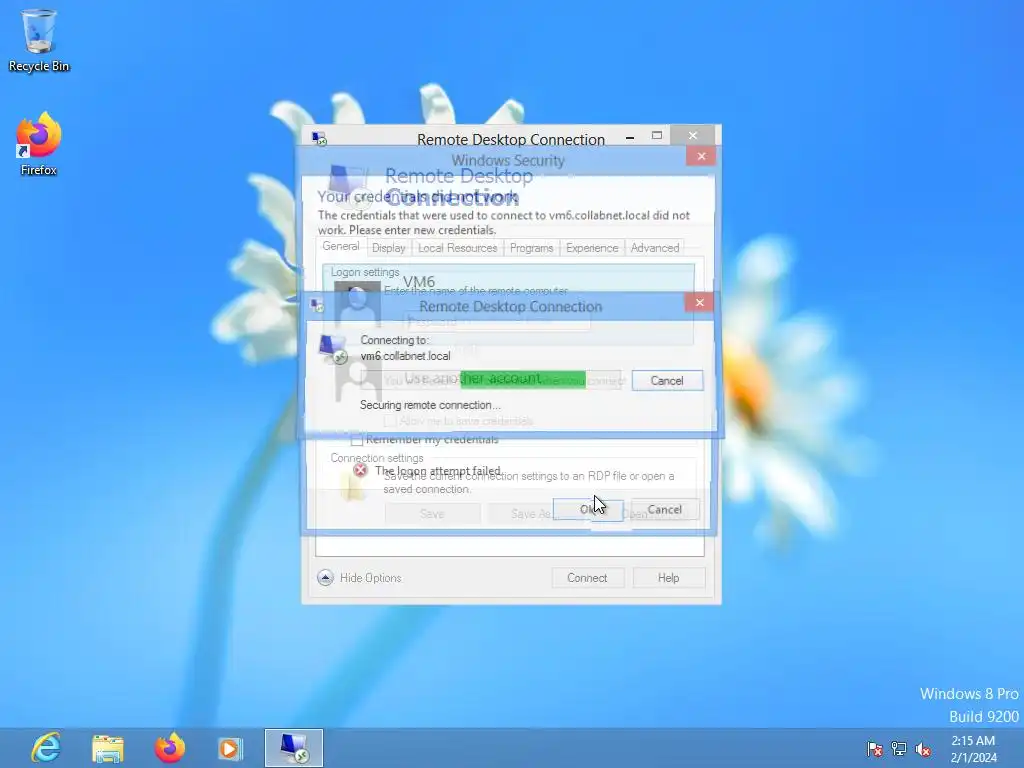
Task: Cancel the Windows Security prompt
Action: pos(664,509)
